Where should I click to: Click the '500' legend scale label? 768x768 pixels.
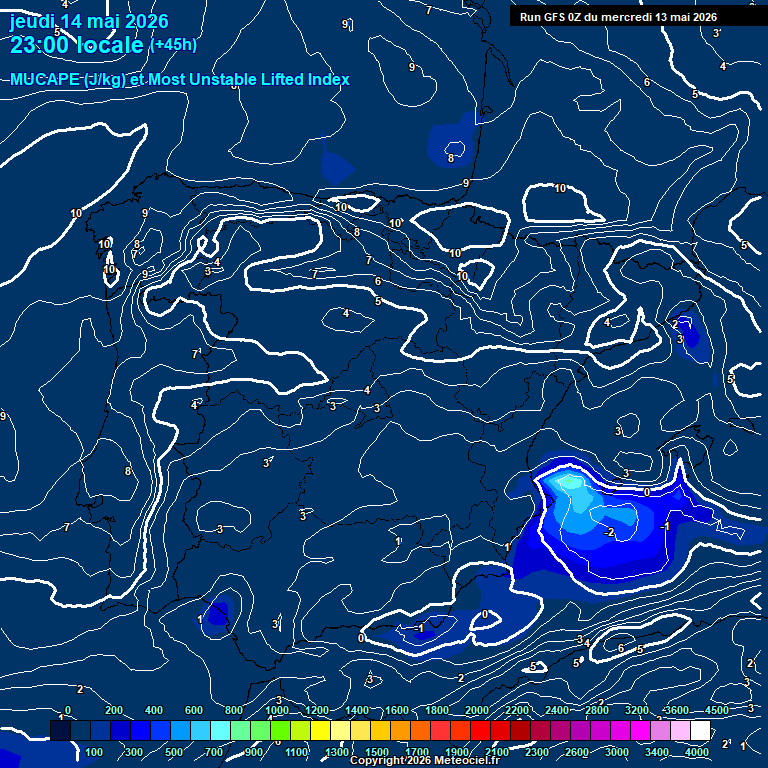coord(174,752)
